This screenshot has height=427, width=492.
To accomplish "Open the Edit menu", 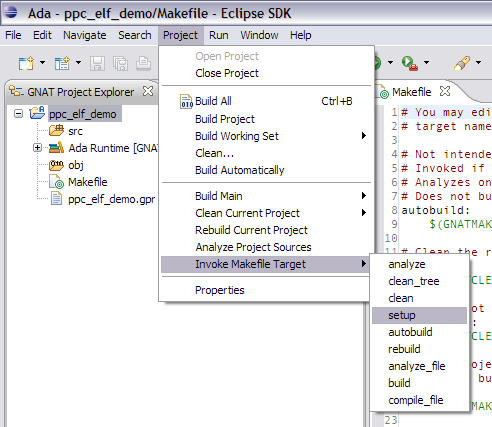I will 42,35.
